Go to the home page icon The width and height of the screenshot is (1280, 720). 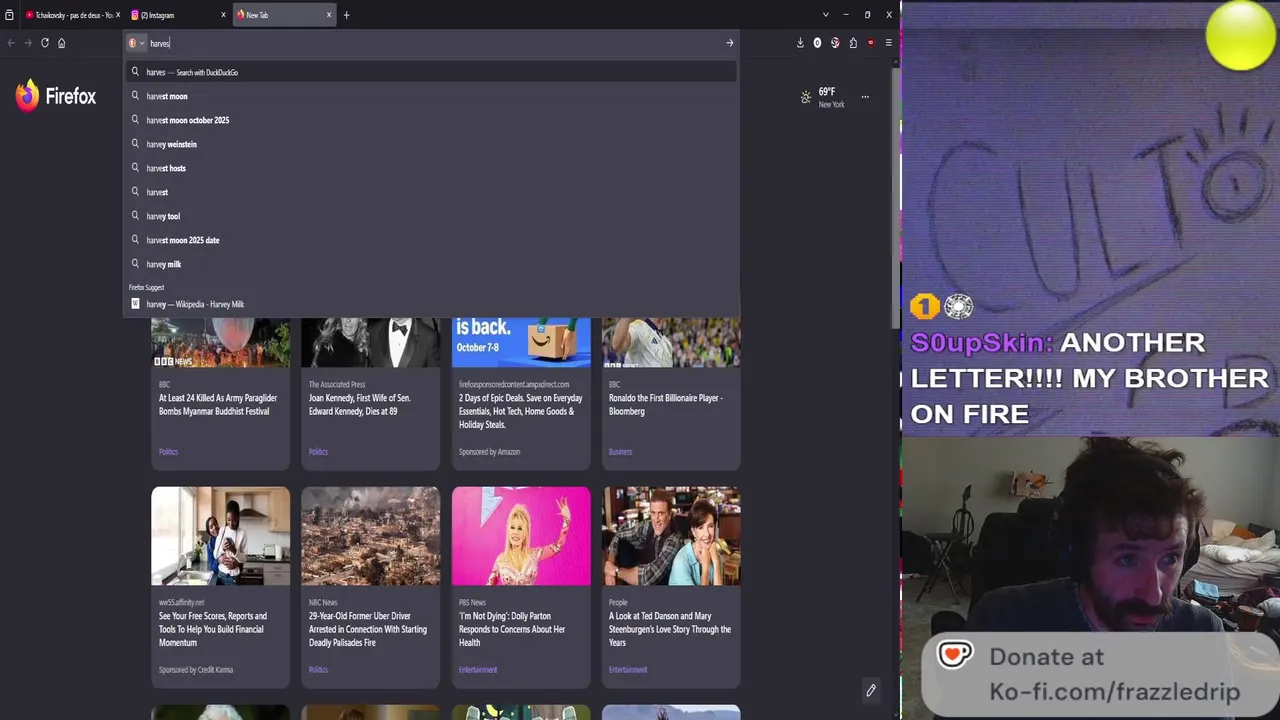coord(61,43)
